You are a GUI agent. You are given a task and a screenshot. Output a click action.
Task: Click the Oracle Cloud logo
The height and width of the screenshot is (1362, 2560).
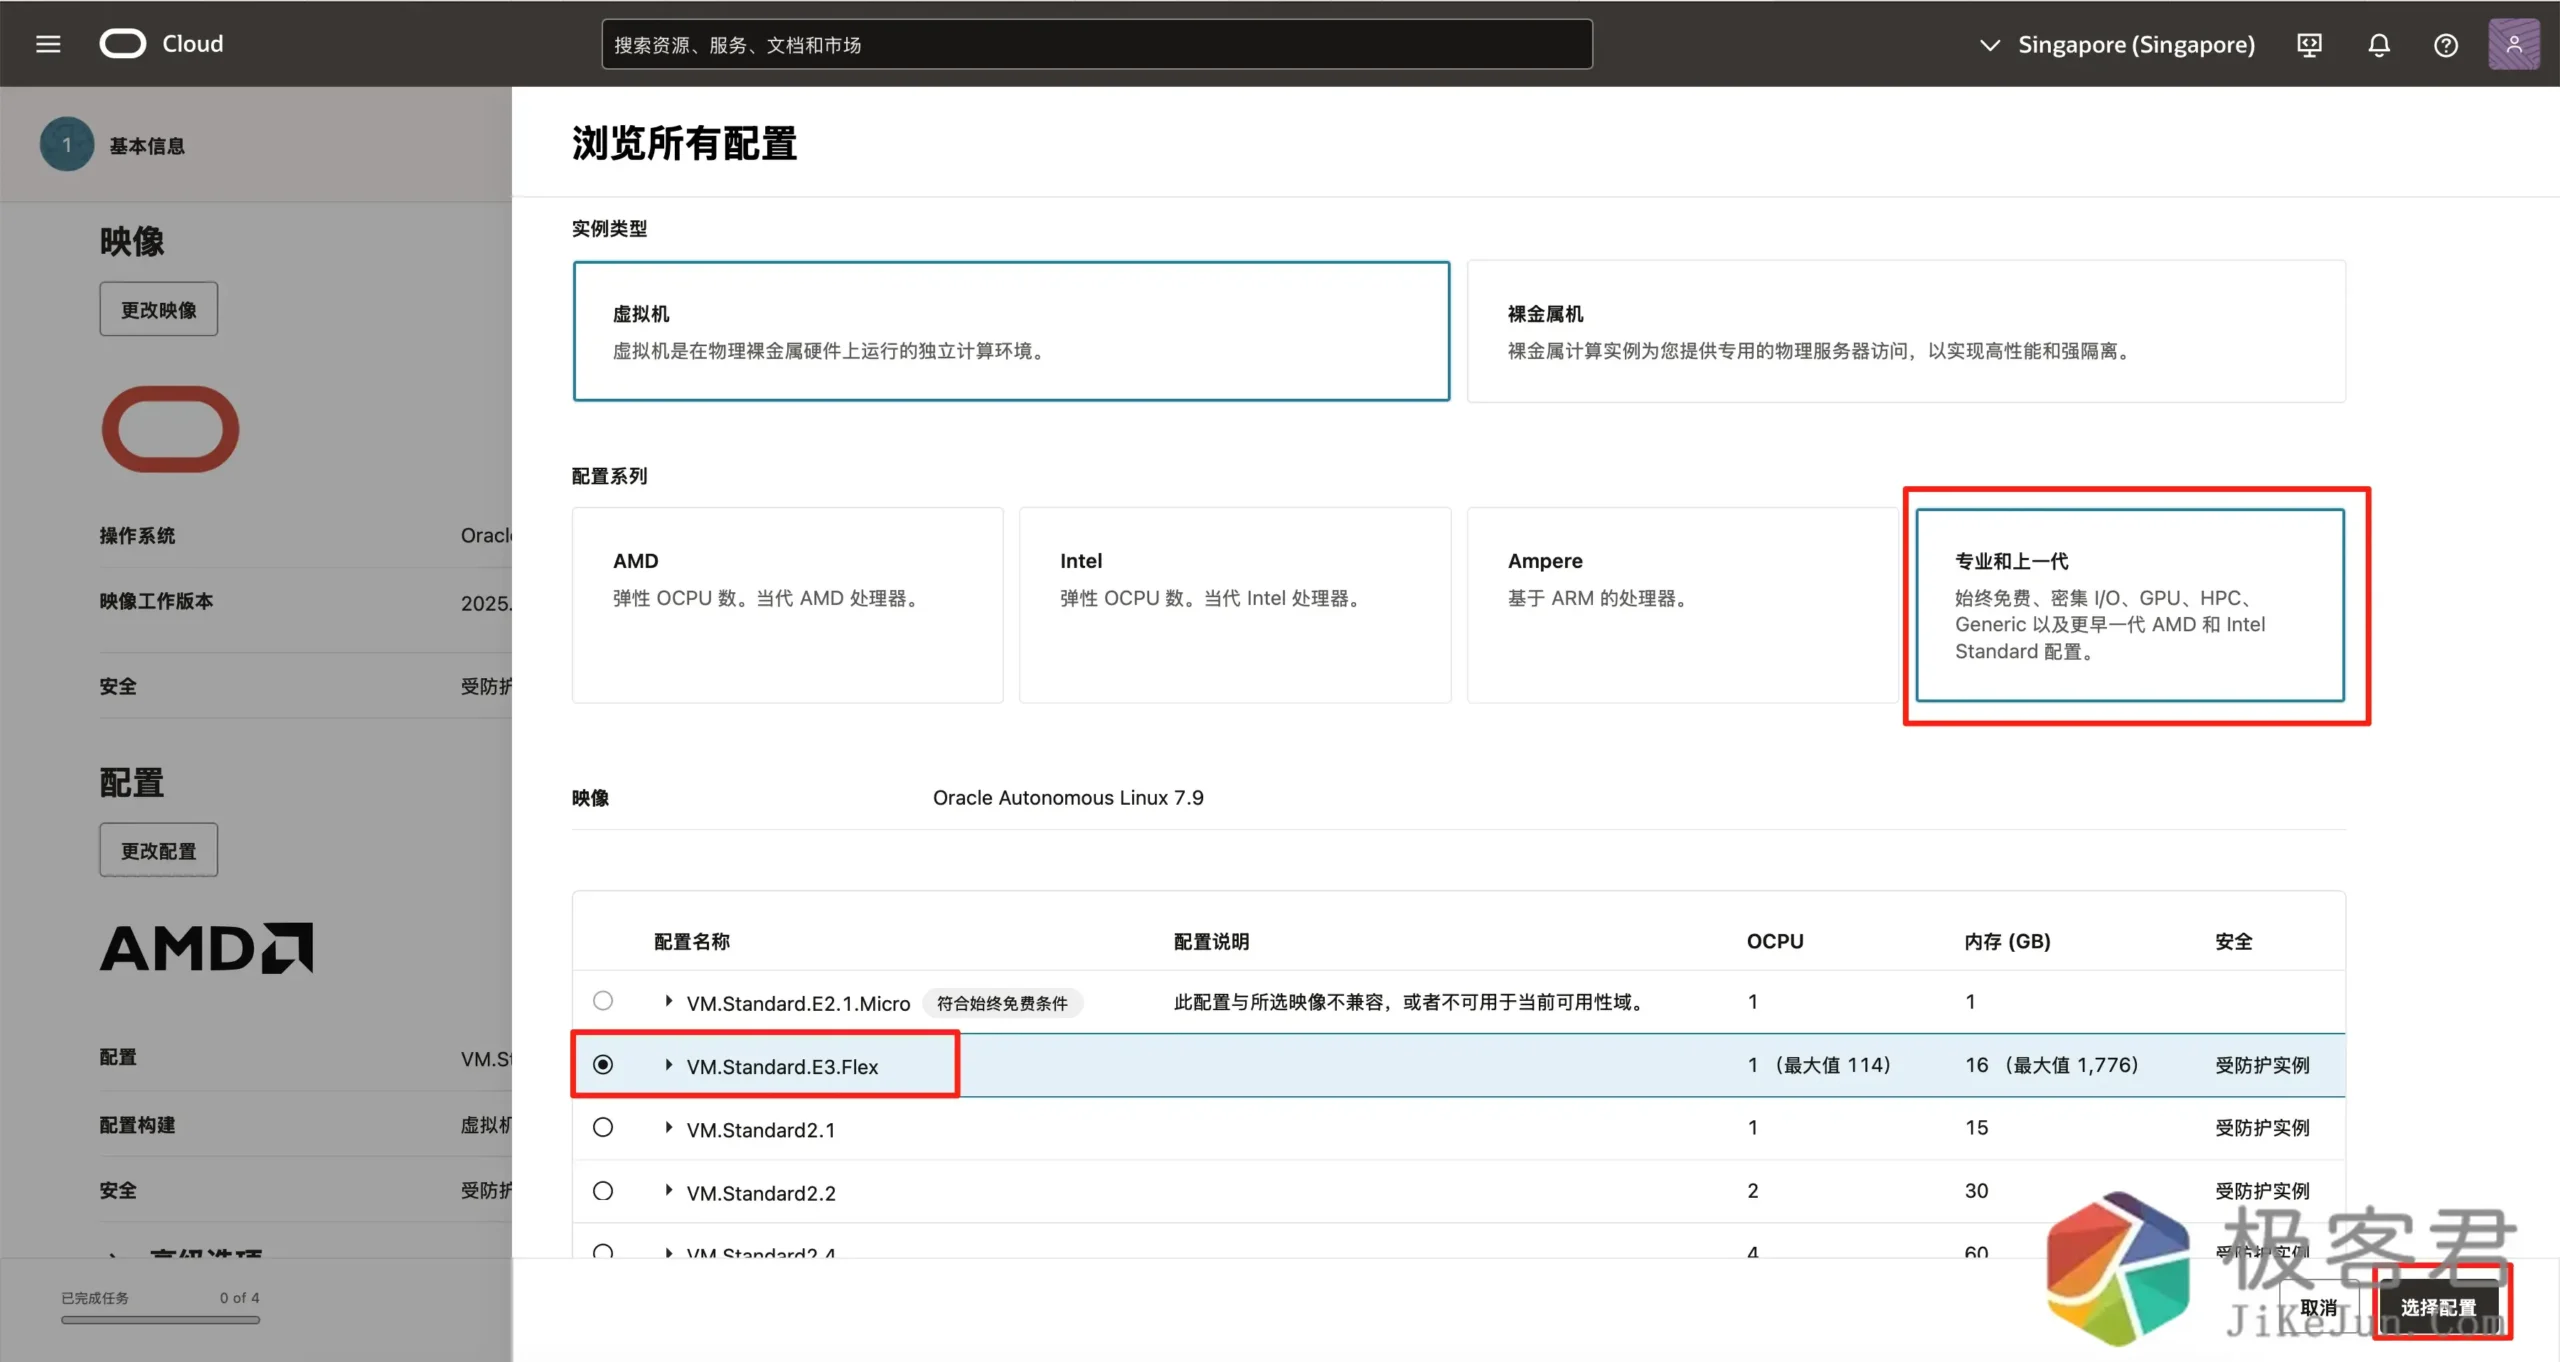(x=162, y=44)
